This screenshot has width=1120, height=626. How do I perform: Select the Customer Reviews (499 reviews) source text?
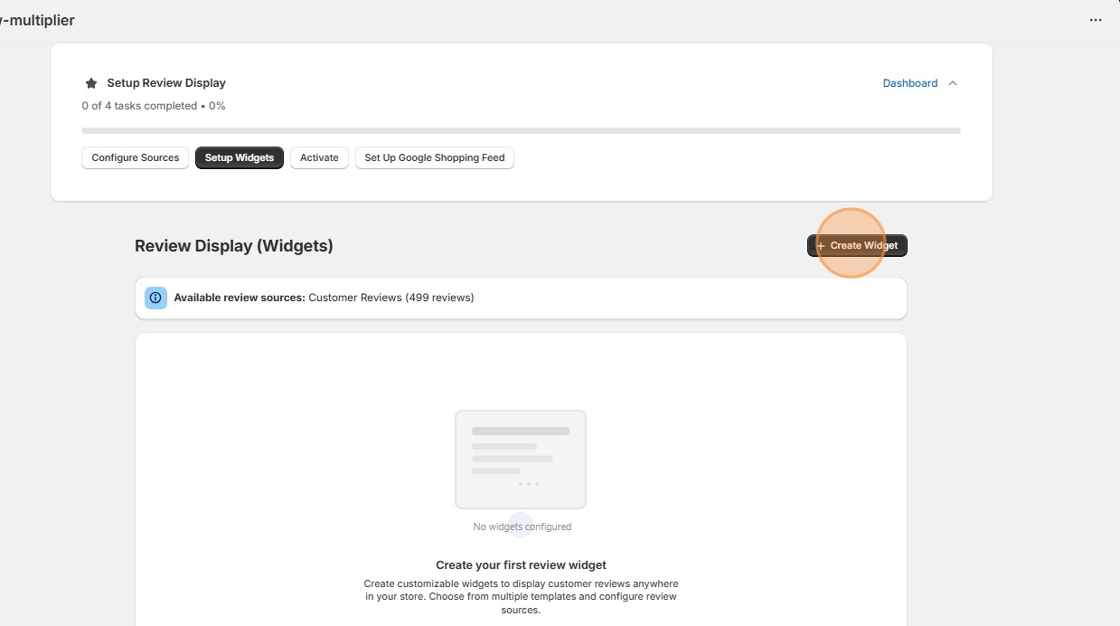(390, 297)
